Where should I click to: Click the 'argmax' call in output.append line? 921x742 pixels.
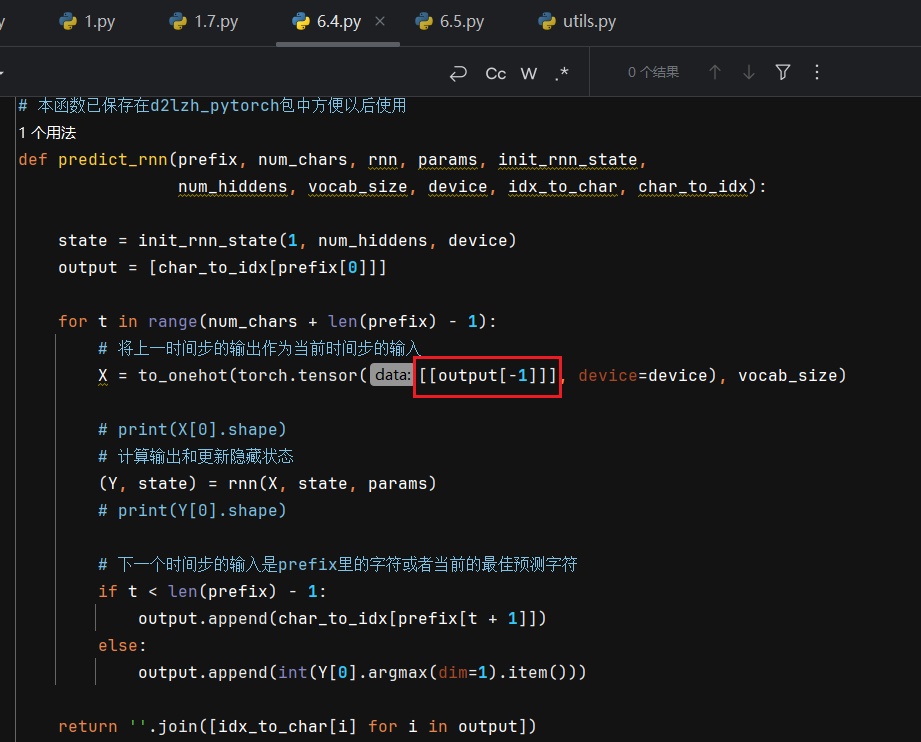coord(398,673)
